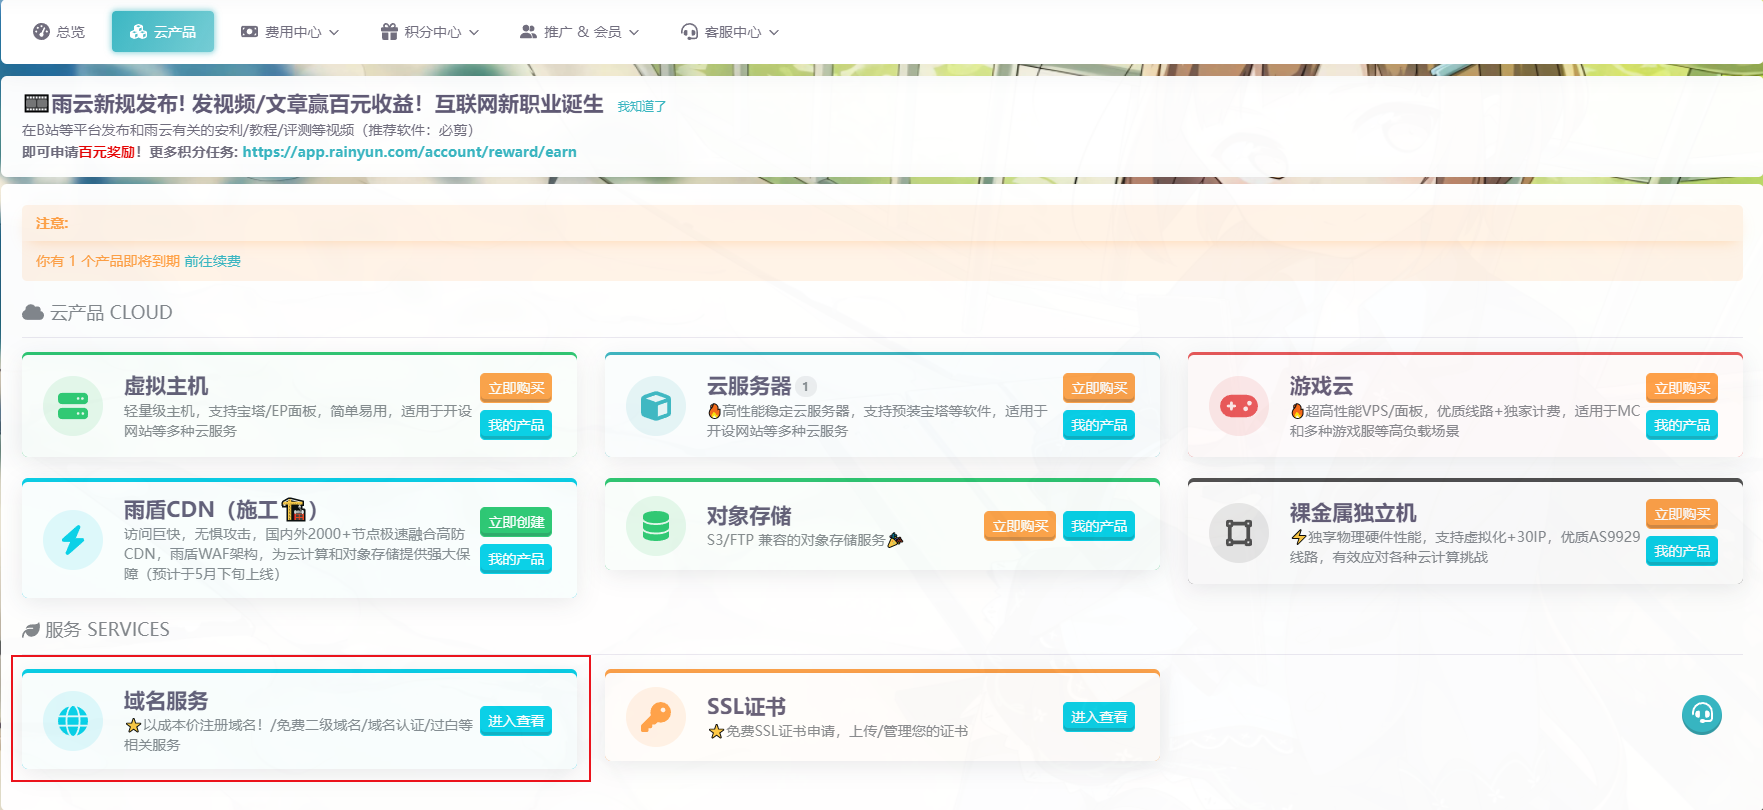
Task: Click 进入查看 for 域名服务
Action: point(516,721)
